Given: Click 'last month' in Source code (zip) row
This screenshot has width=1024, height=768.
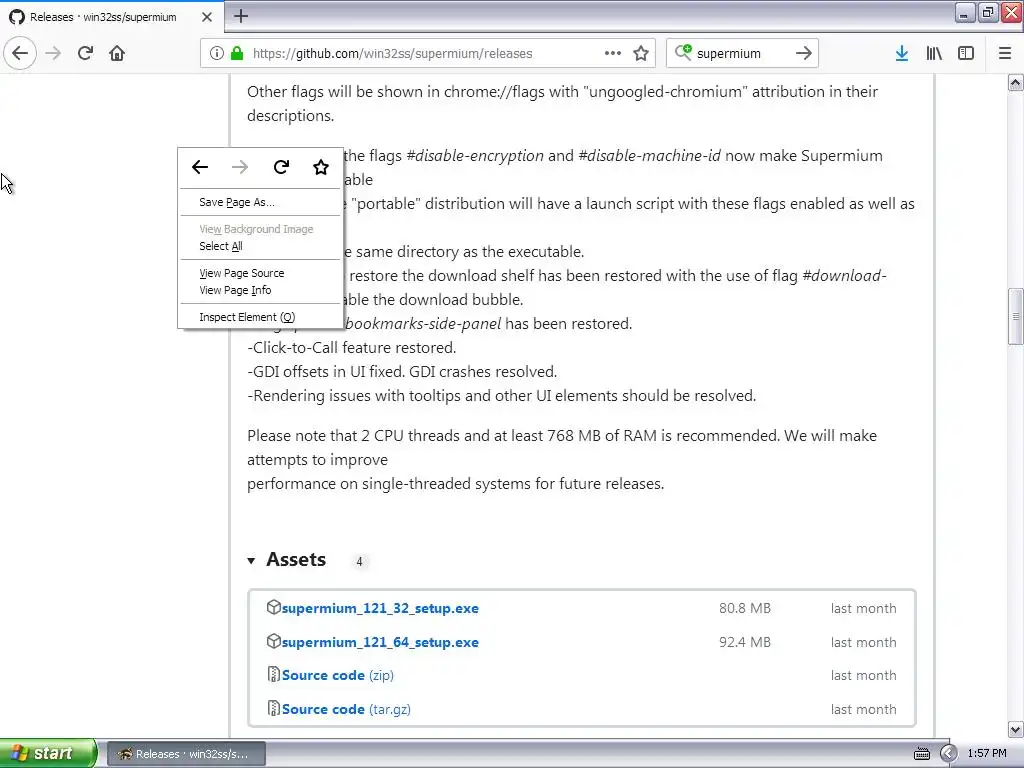Looking at the screenshot, I should point(863,675).
